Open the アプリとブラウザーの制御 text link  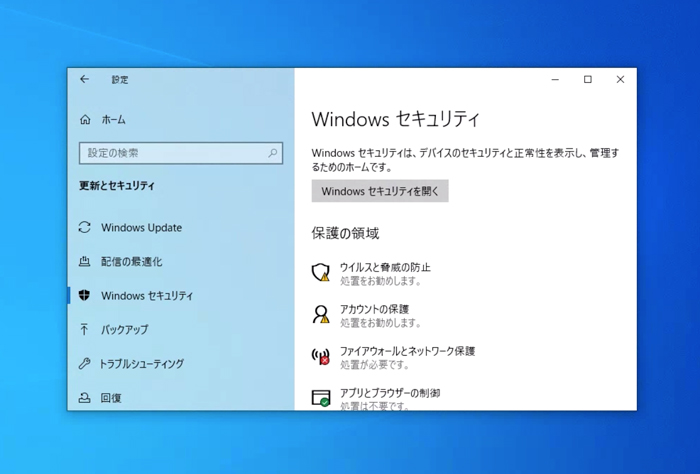(390, 393)
